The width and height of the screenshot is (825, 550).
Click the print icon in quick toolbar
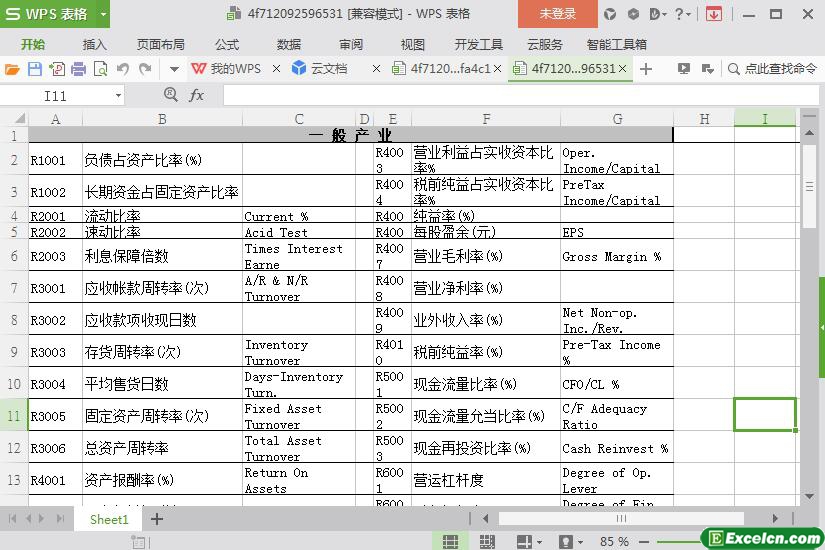click(x=78, y=69)
